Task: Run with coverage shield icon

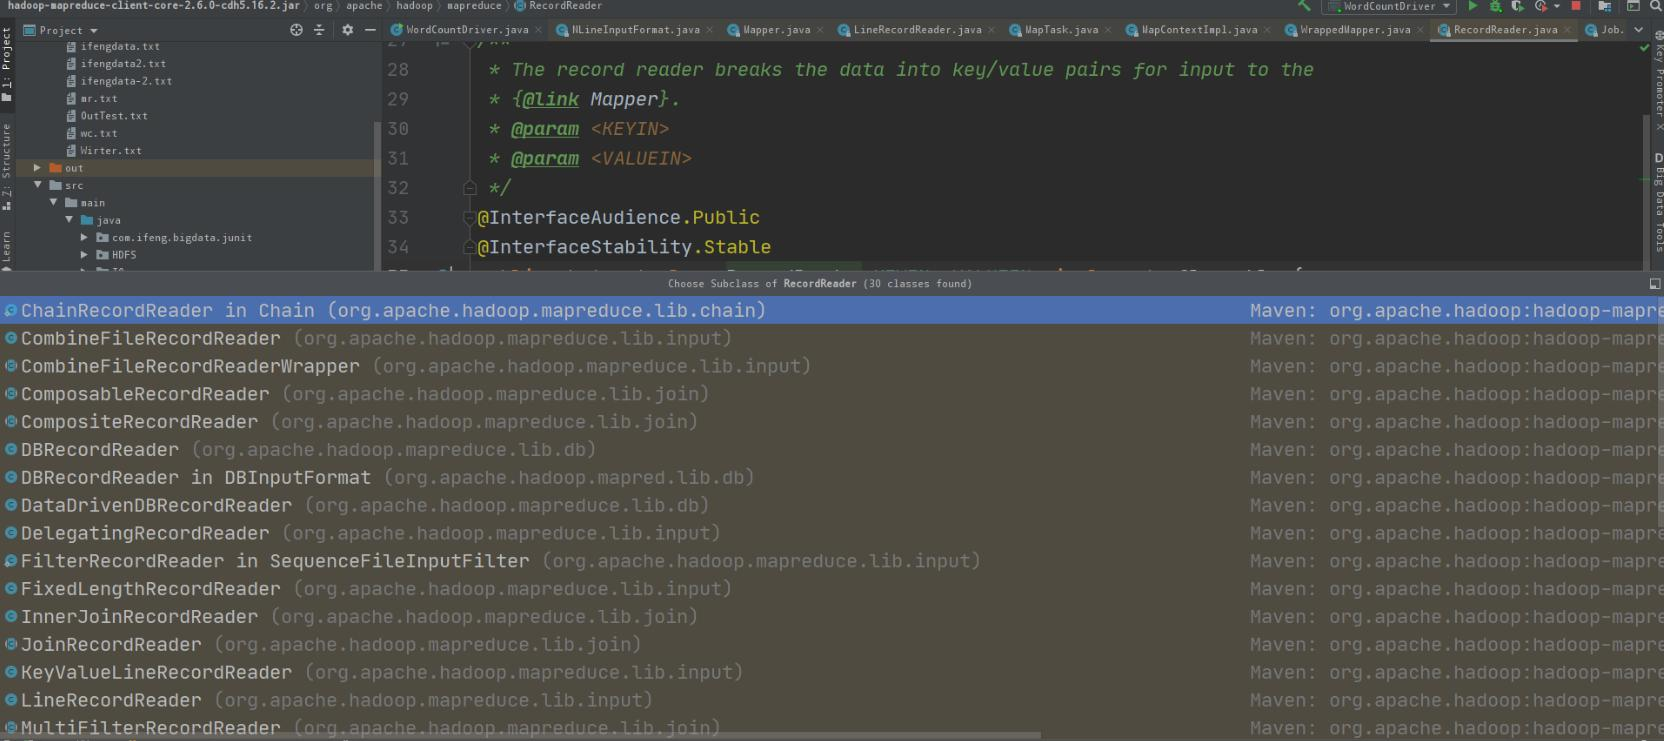Action: (1517, 6)
